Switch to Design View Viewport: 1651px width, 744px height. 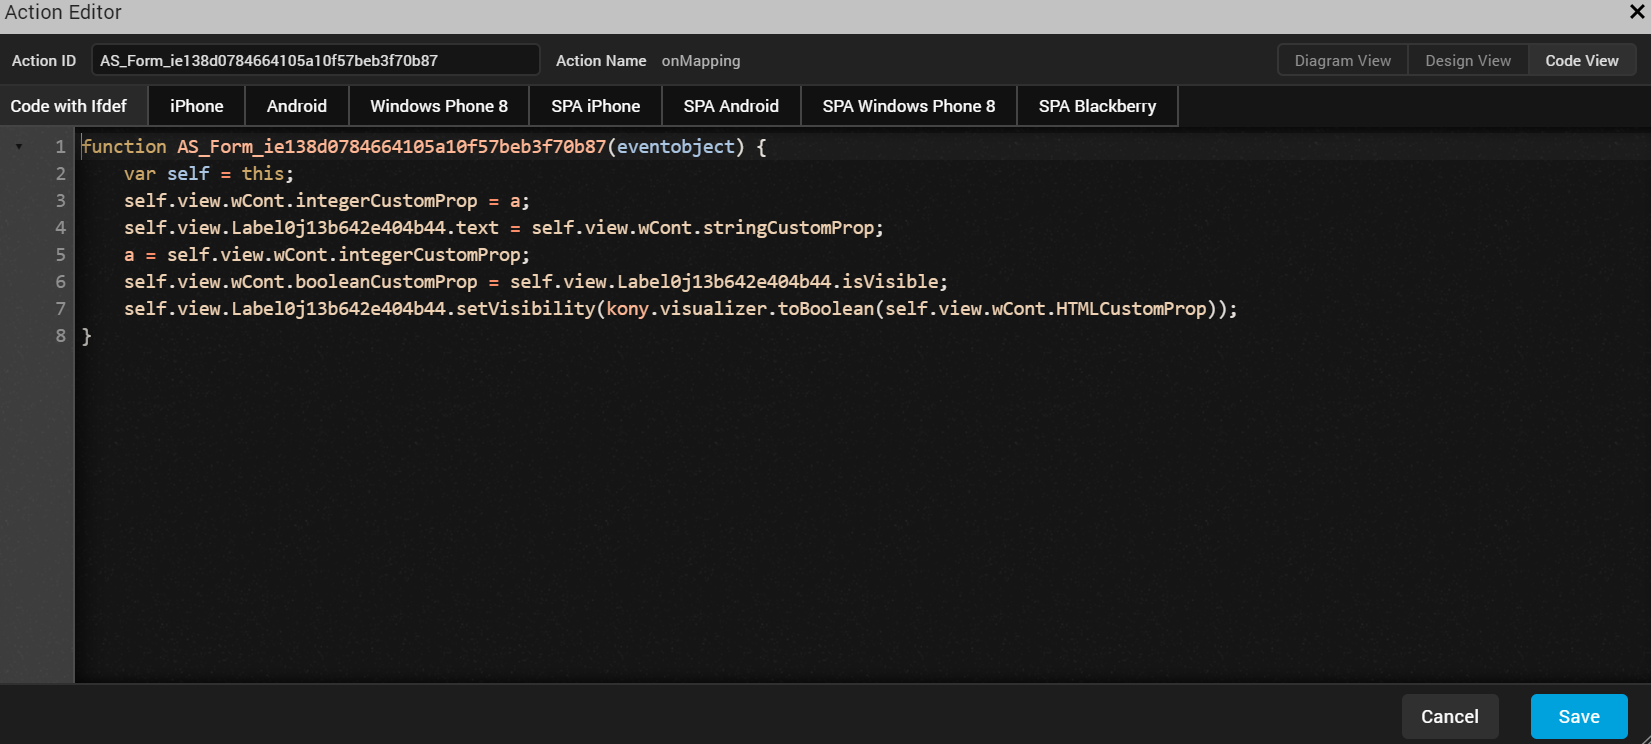pos(1467,60)
